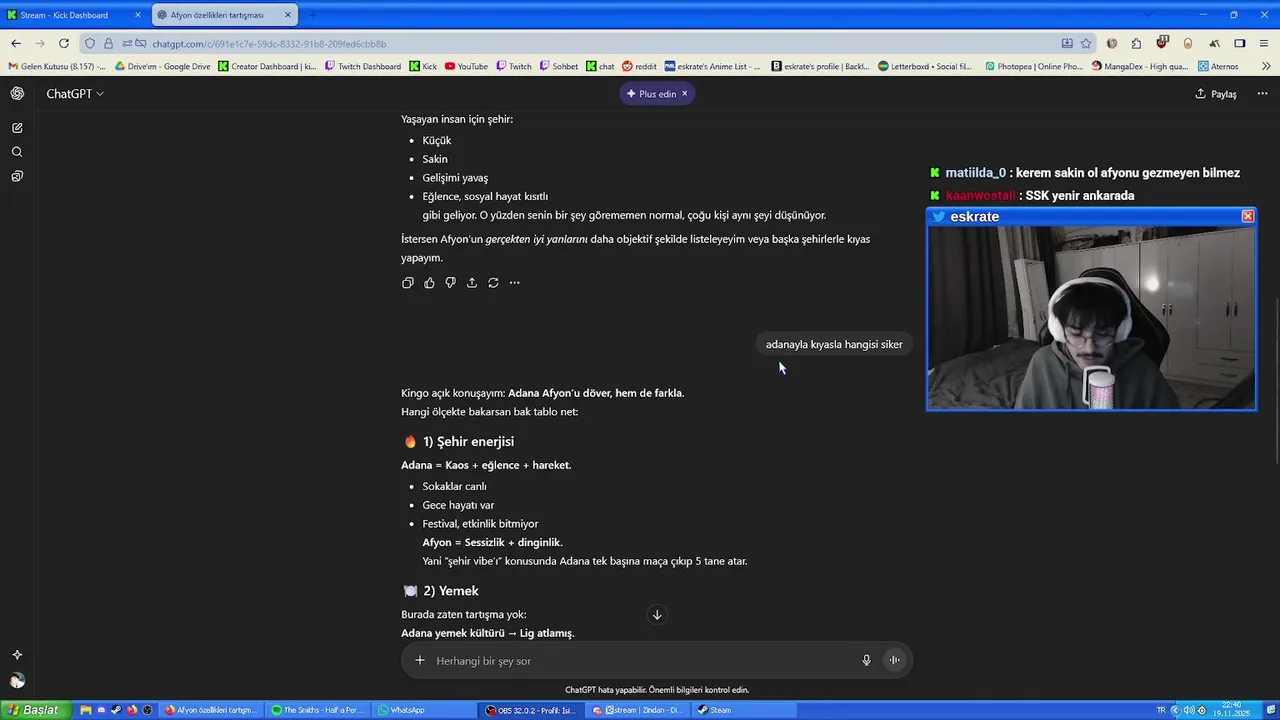Open the MangaDex bookmark

1140,66
